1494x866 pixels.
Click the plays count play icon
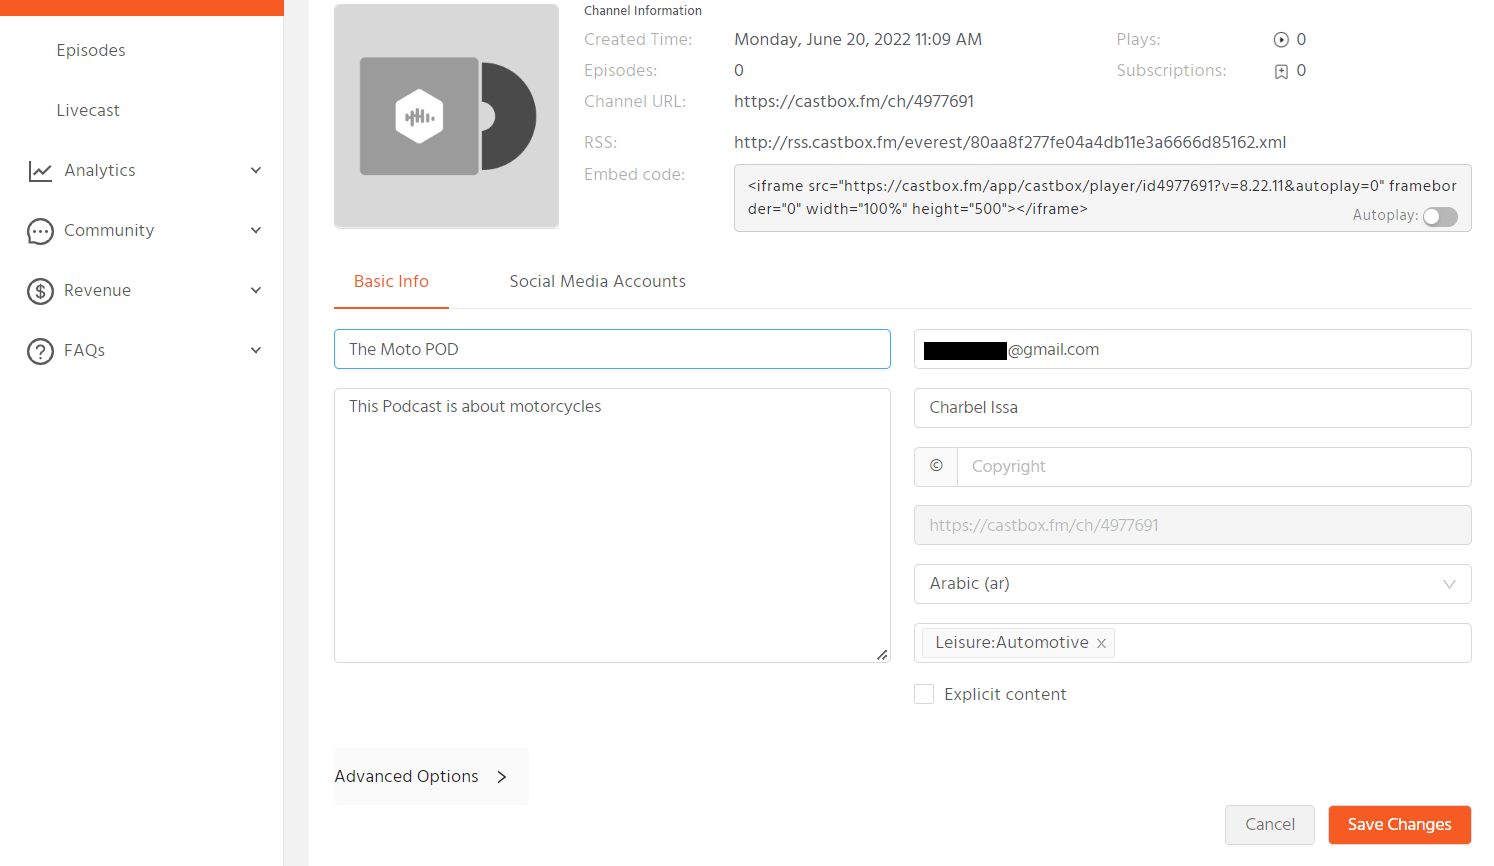[x=1281, y=40]
